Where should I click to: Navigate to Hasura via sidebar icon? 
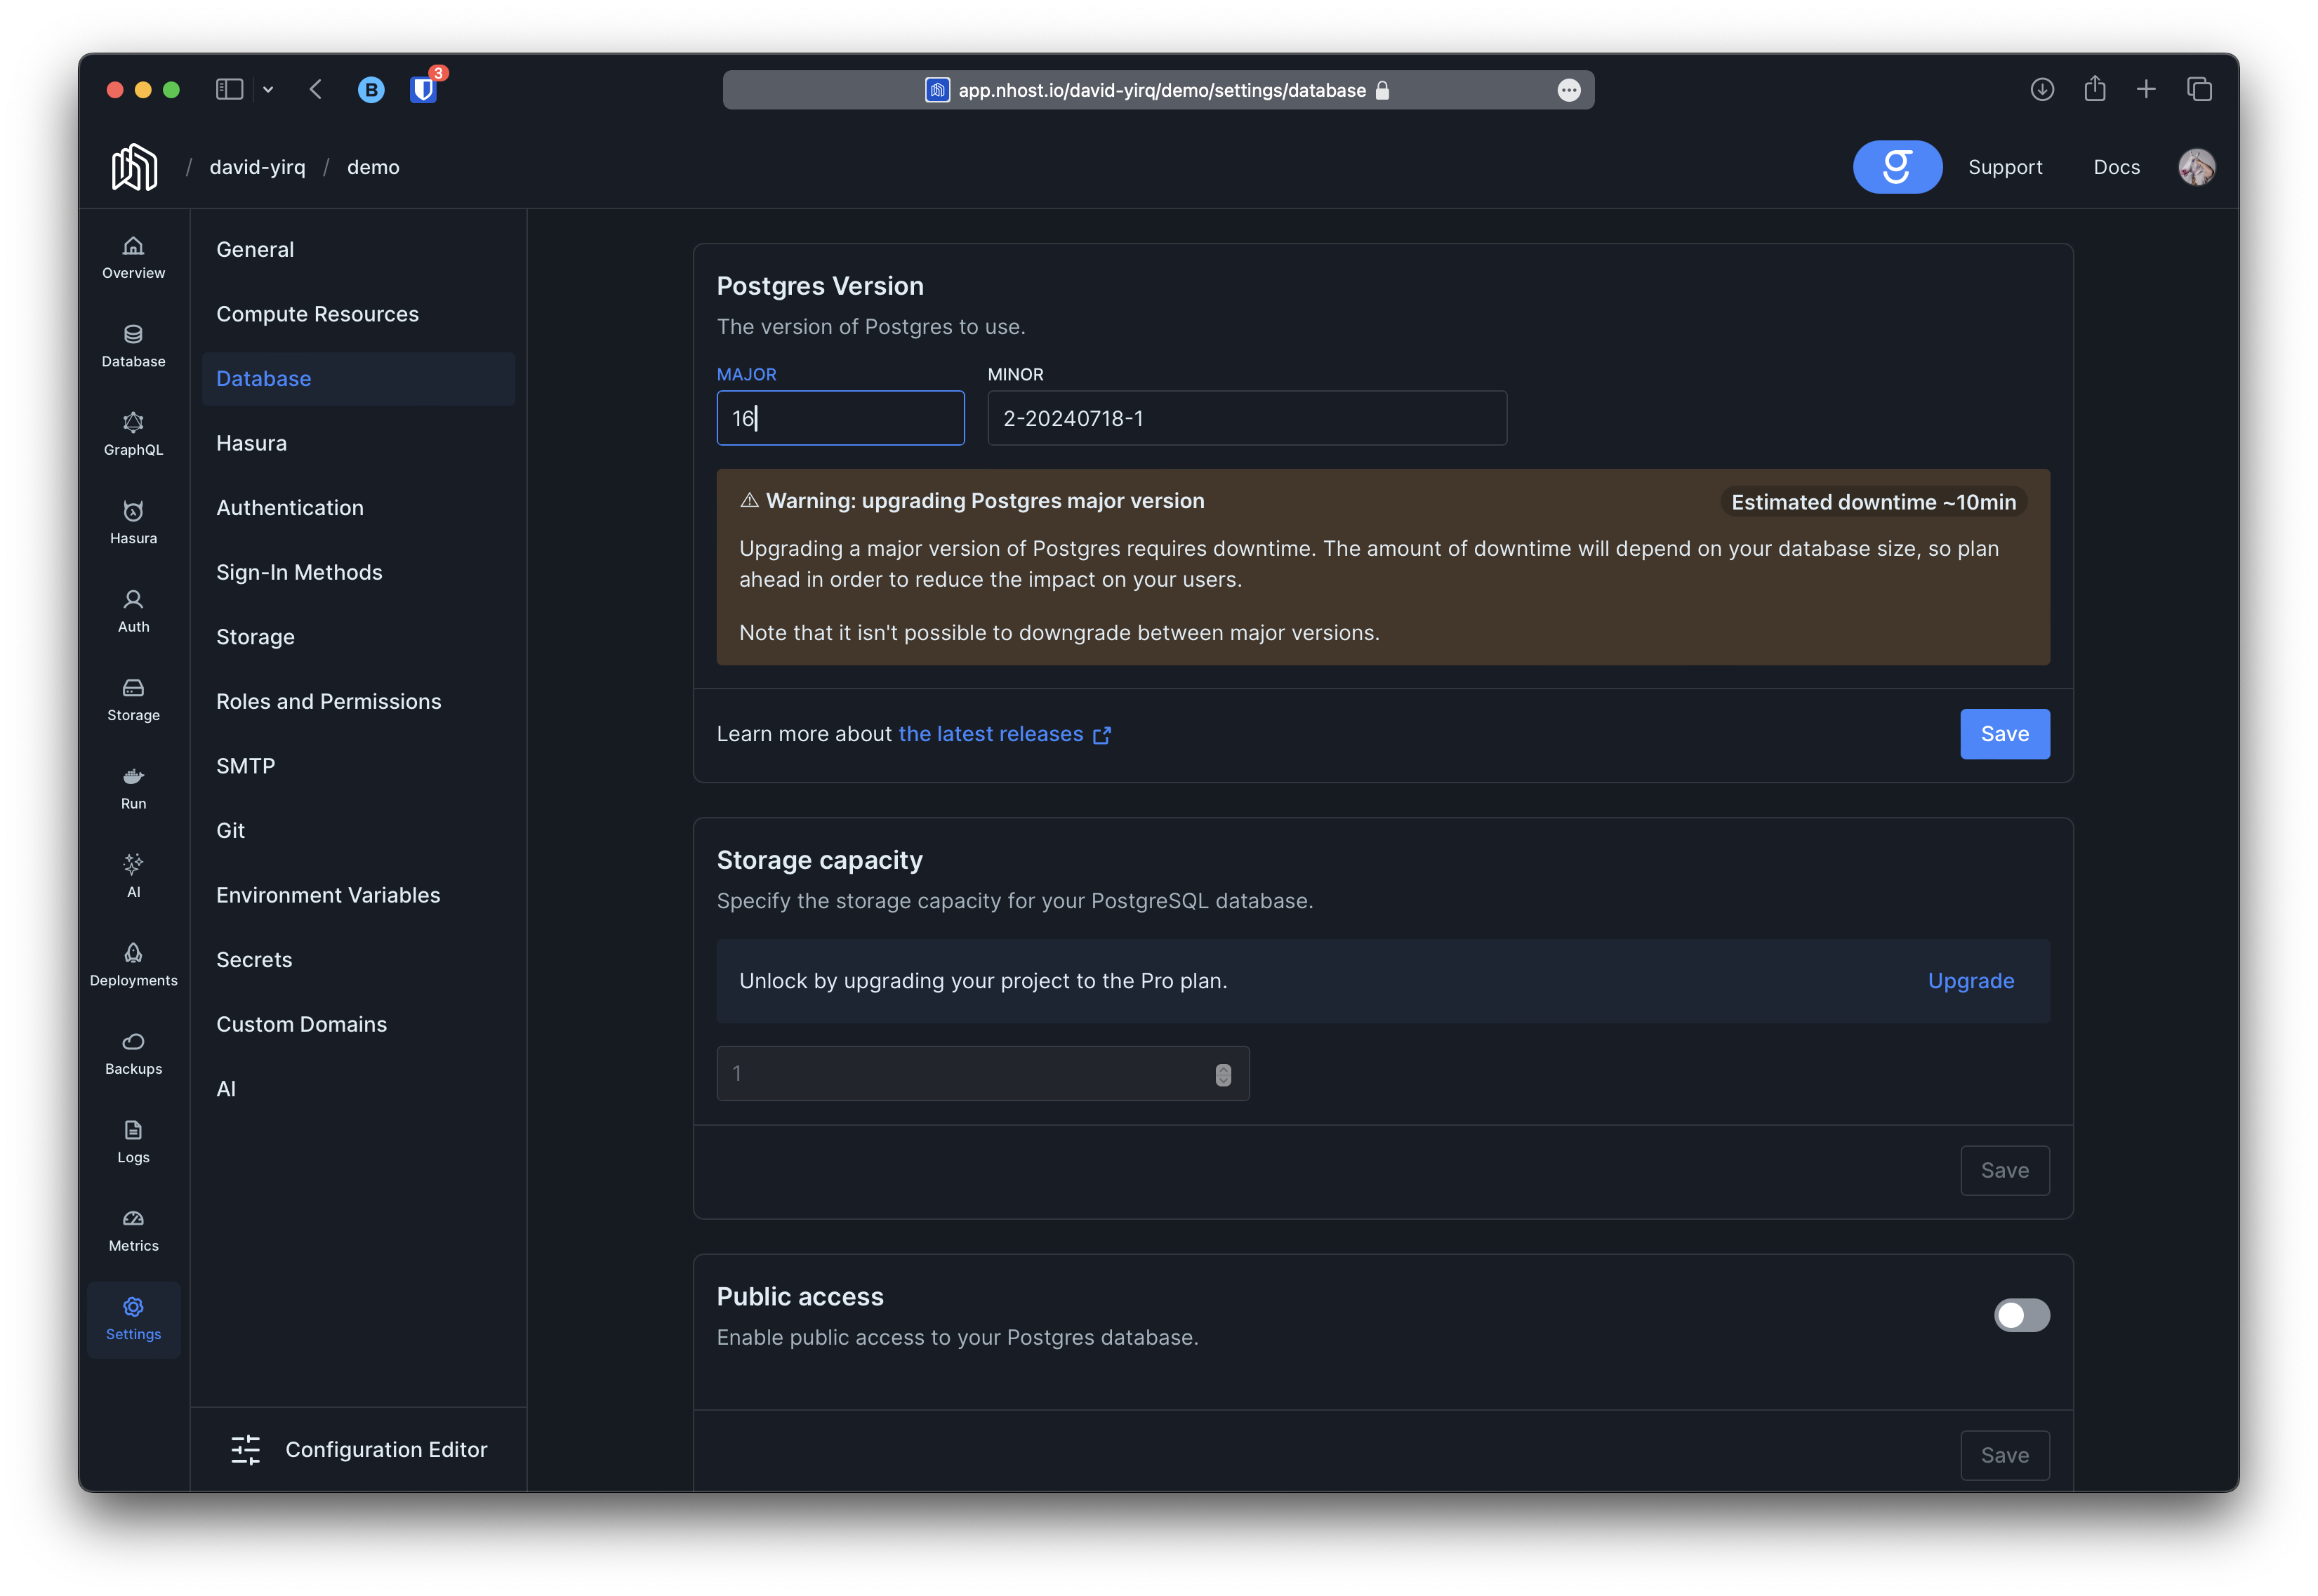(x=133, y=521)
